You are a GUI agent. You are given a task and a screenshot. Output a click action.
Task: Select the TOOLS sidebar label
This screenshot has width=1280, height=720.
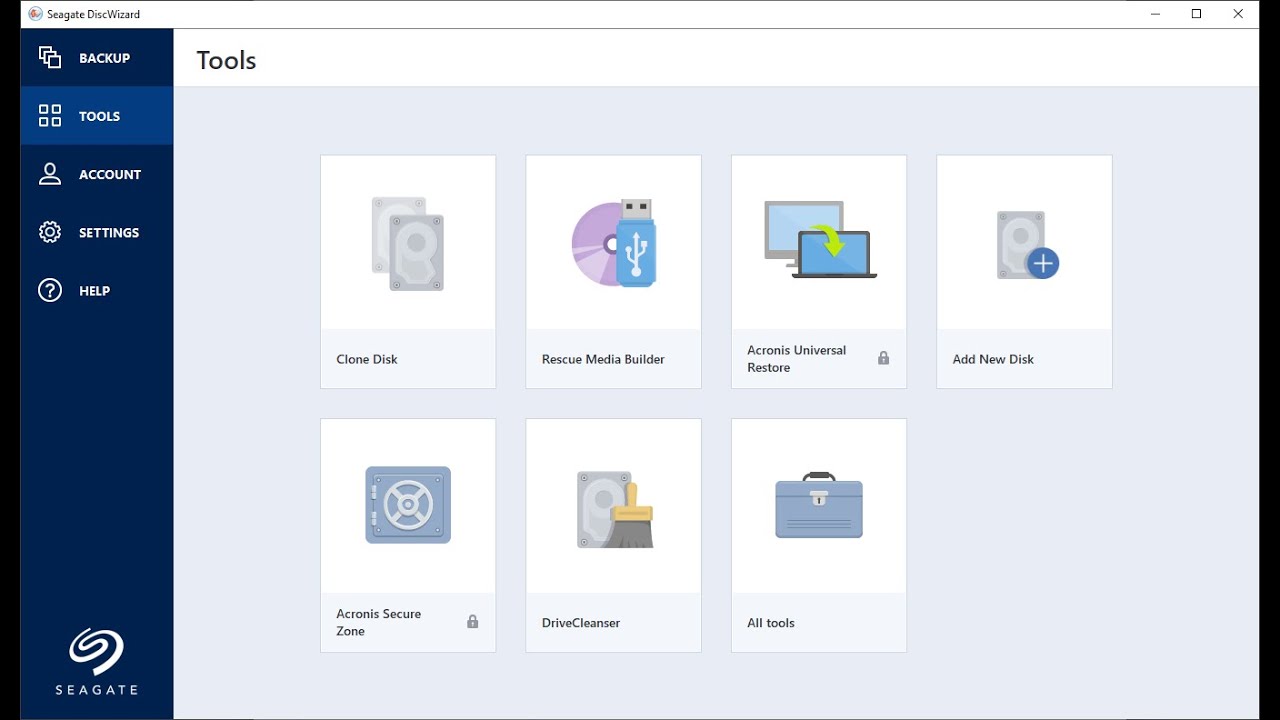pyautogui.click(x=100, y=116)
